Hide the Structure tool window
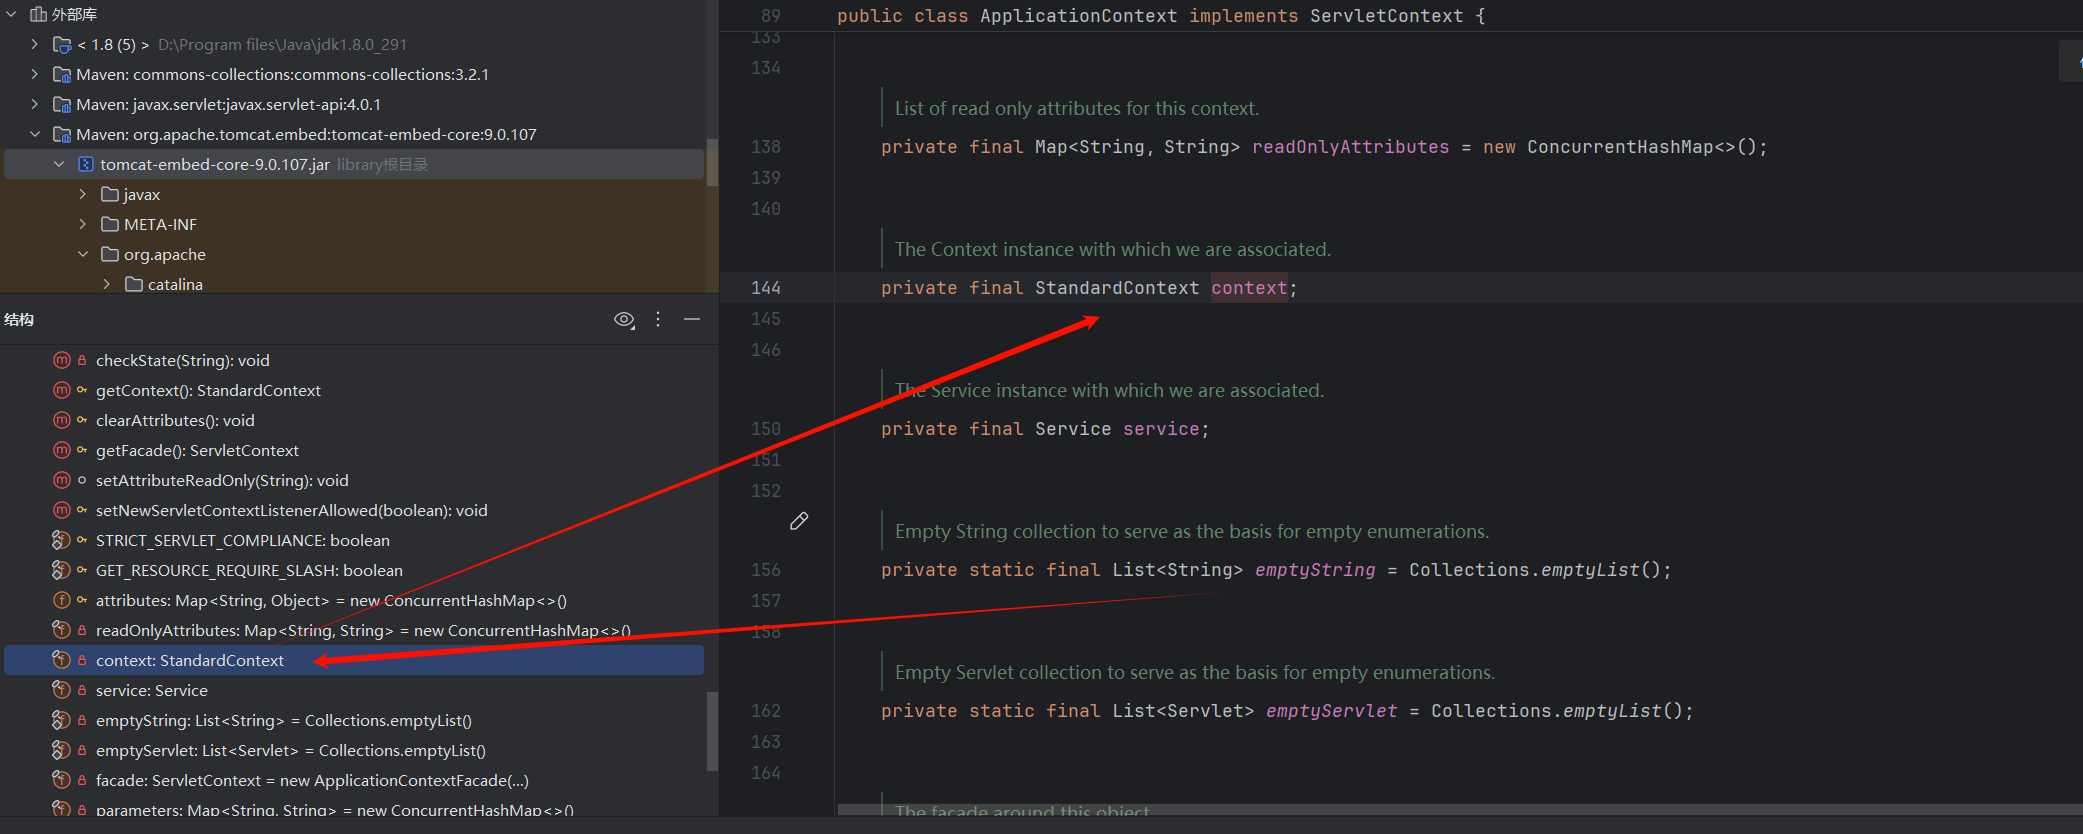The image size is (2083, 834). click(x=692, y=319)
